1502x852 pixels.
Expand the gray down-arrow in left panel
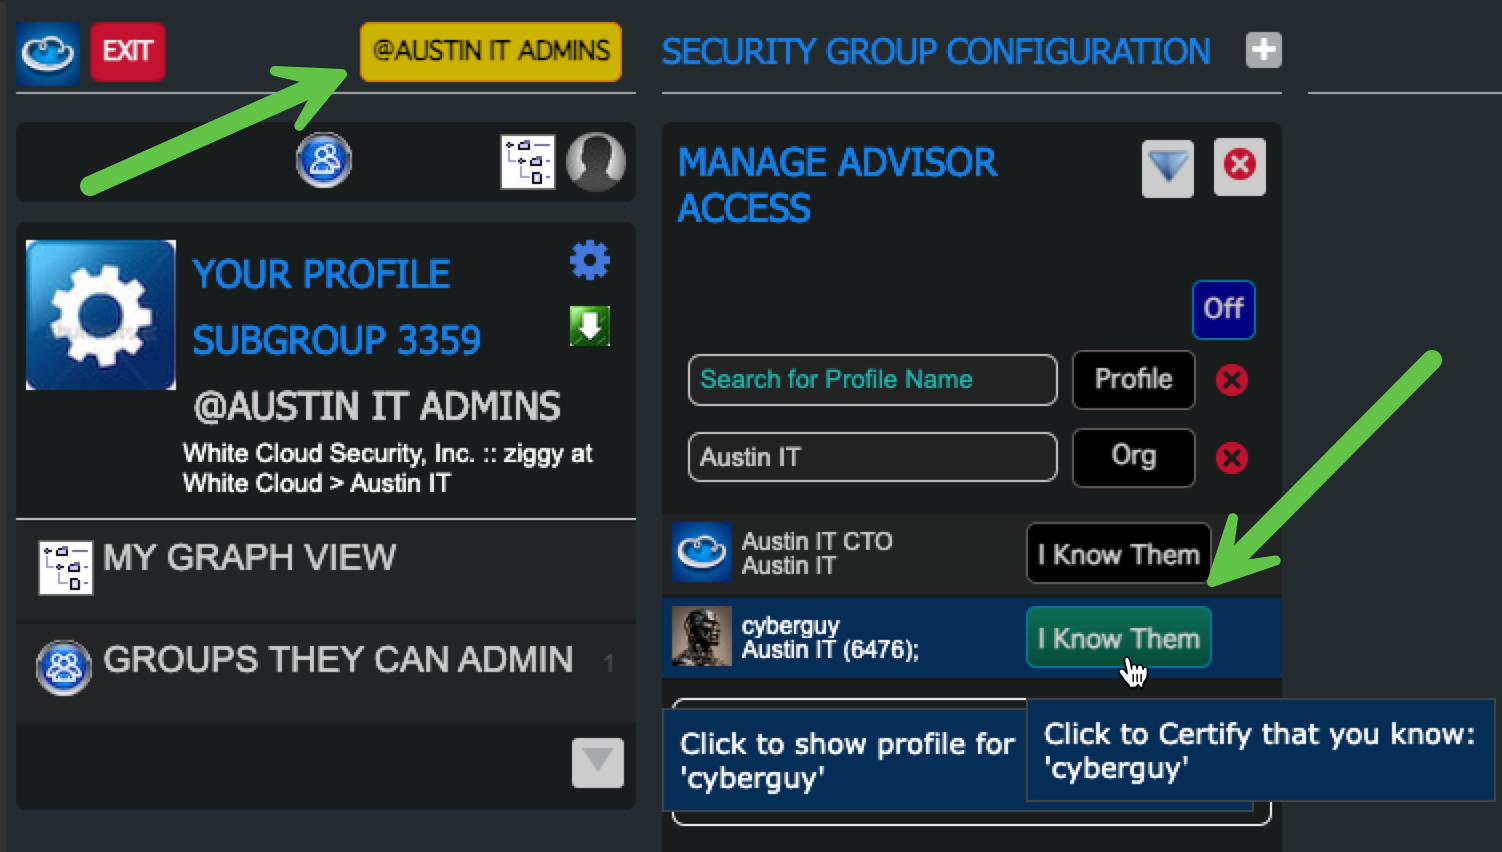[597, 763]
